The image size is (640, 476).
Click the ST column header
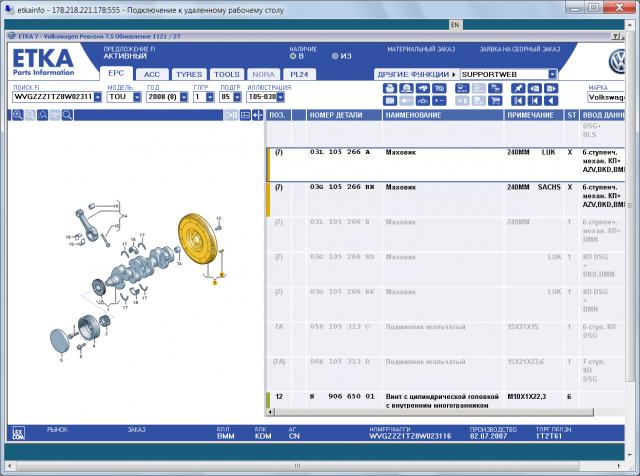coord(571,115)
